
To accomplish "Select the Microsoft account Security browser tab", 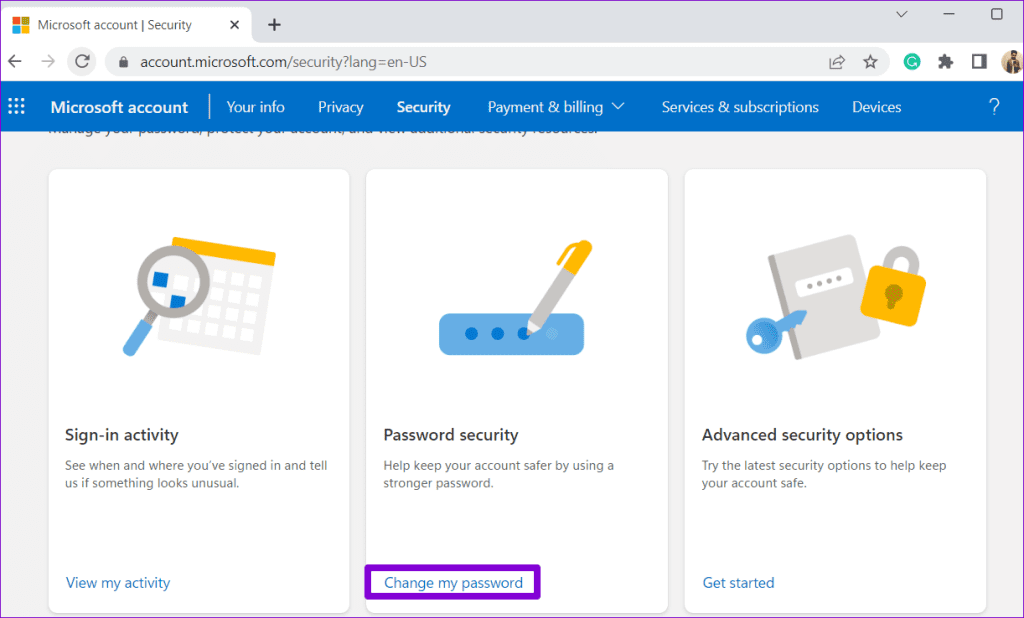I will coord(127,25).
